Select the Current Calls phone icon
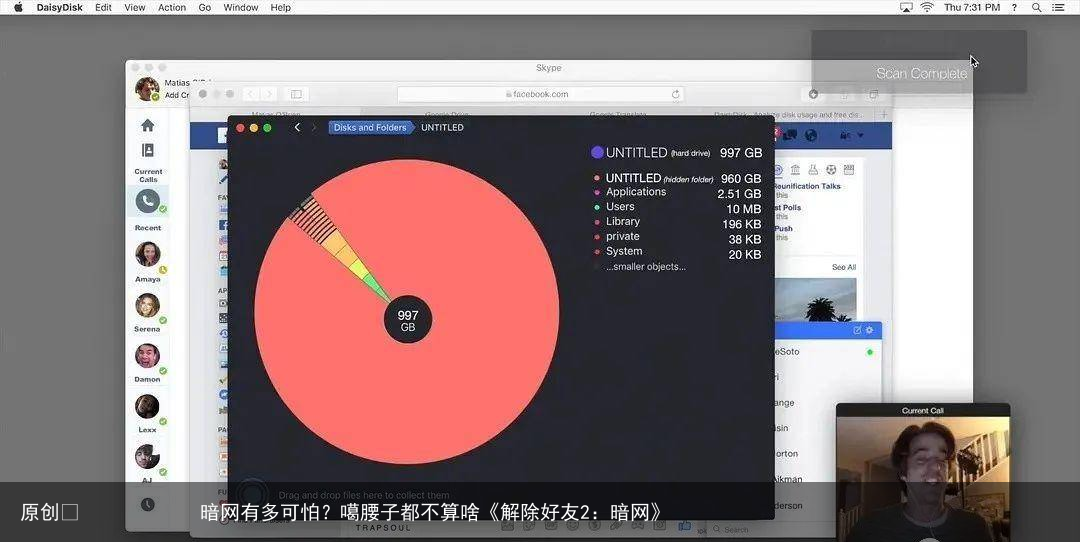Screen dimensions: 1080x542 147,201
